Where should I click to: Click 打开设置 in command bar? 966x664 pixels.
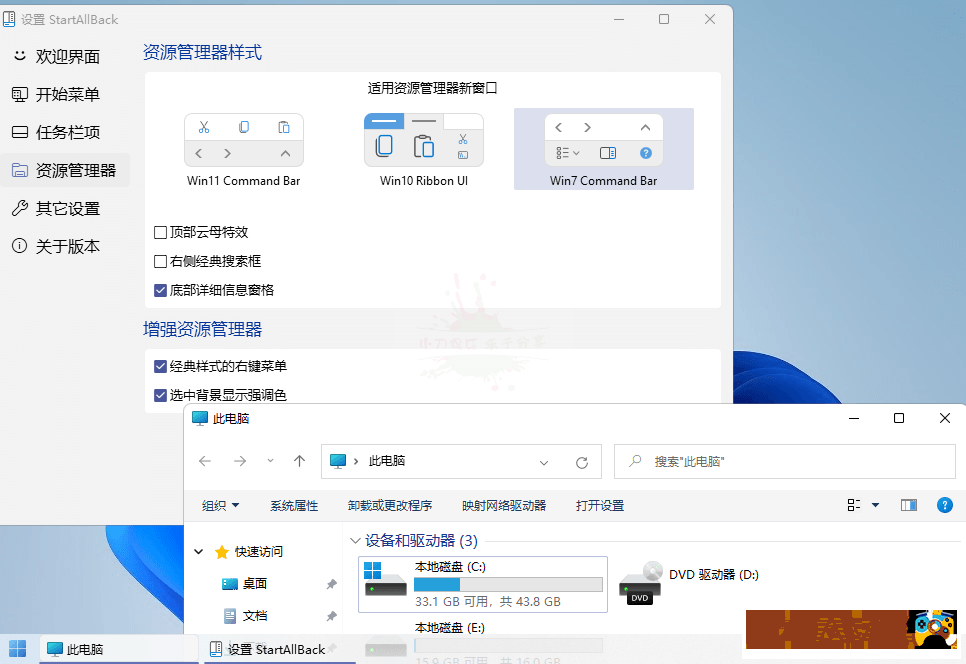600,506
